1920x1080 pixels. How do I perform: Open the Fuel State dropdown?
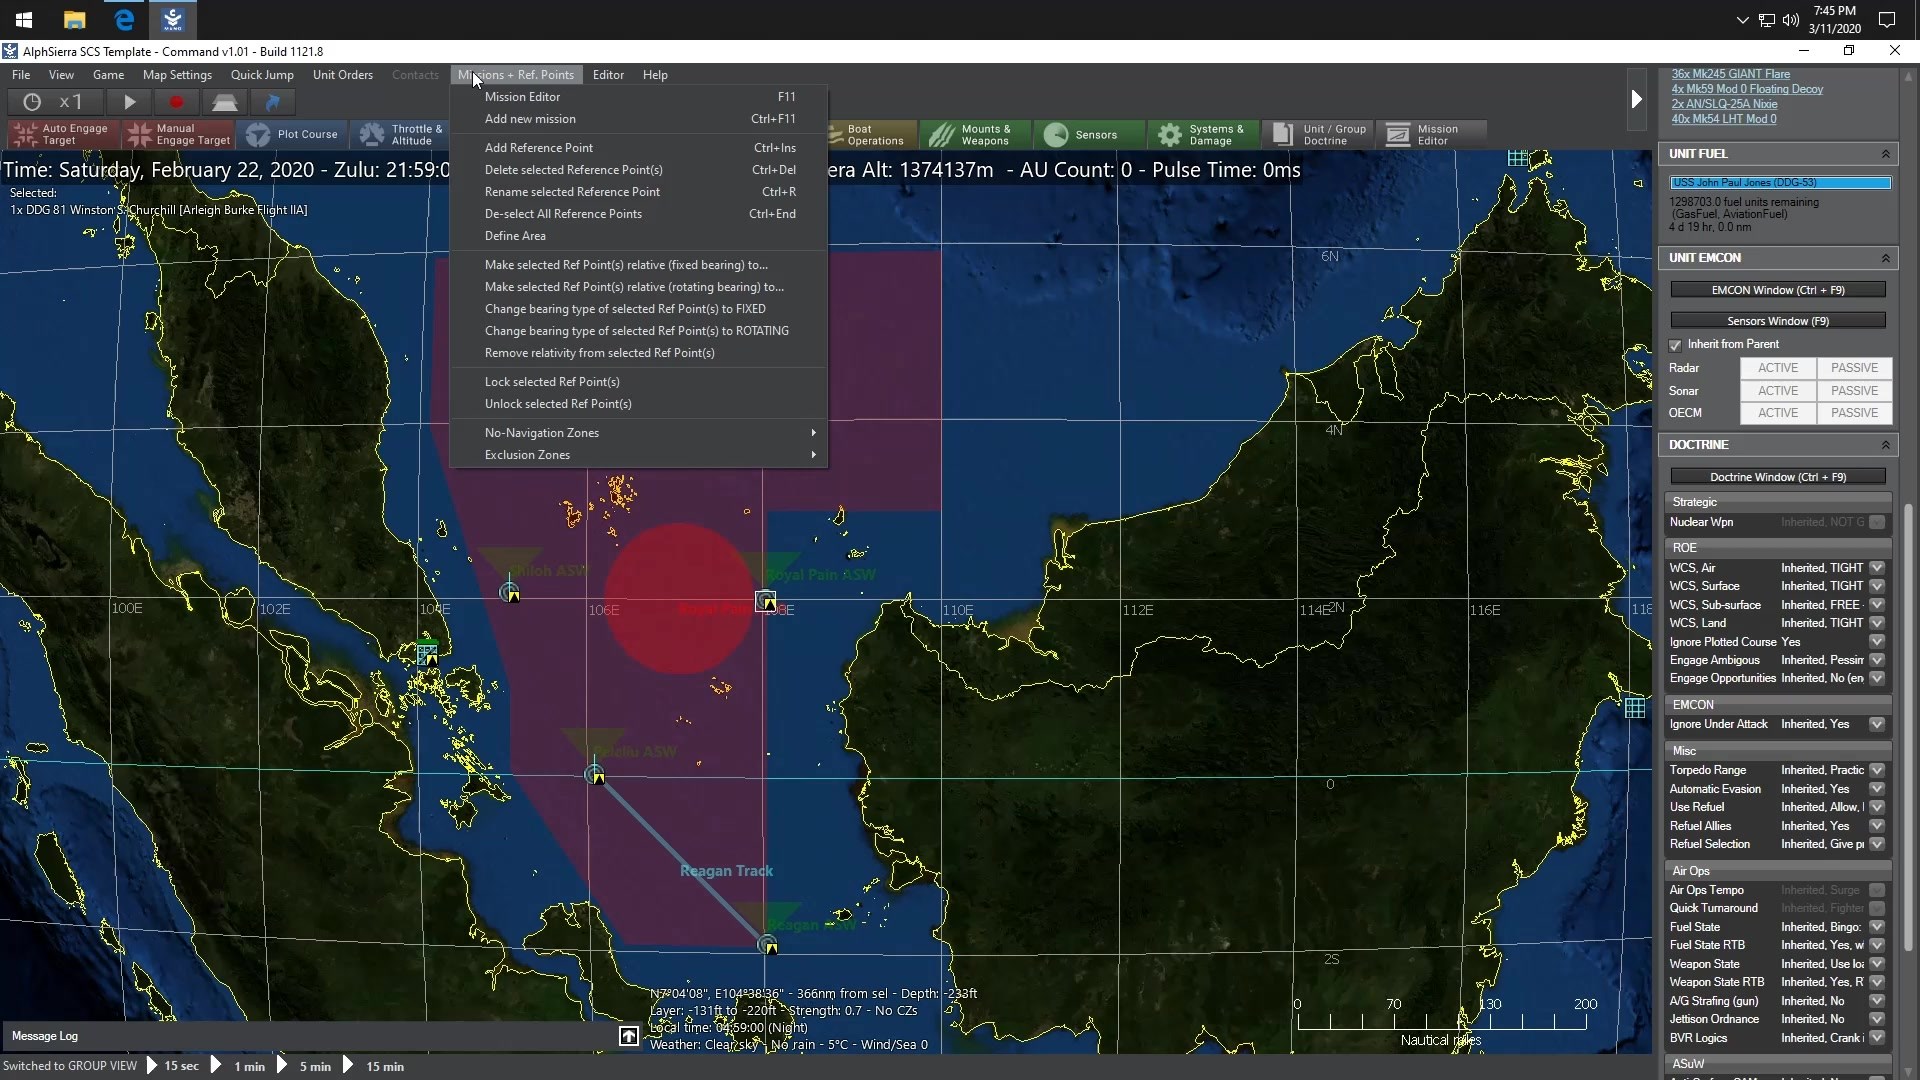(x=1877, y=927)
